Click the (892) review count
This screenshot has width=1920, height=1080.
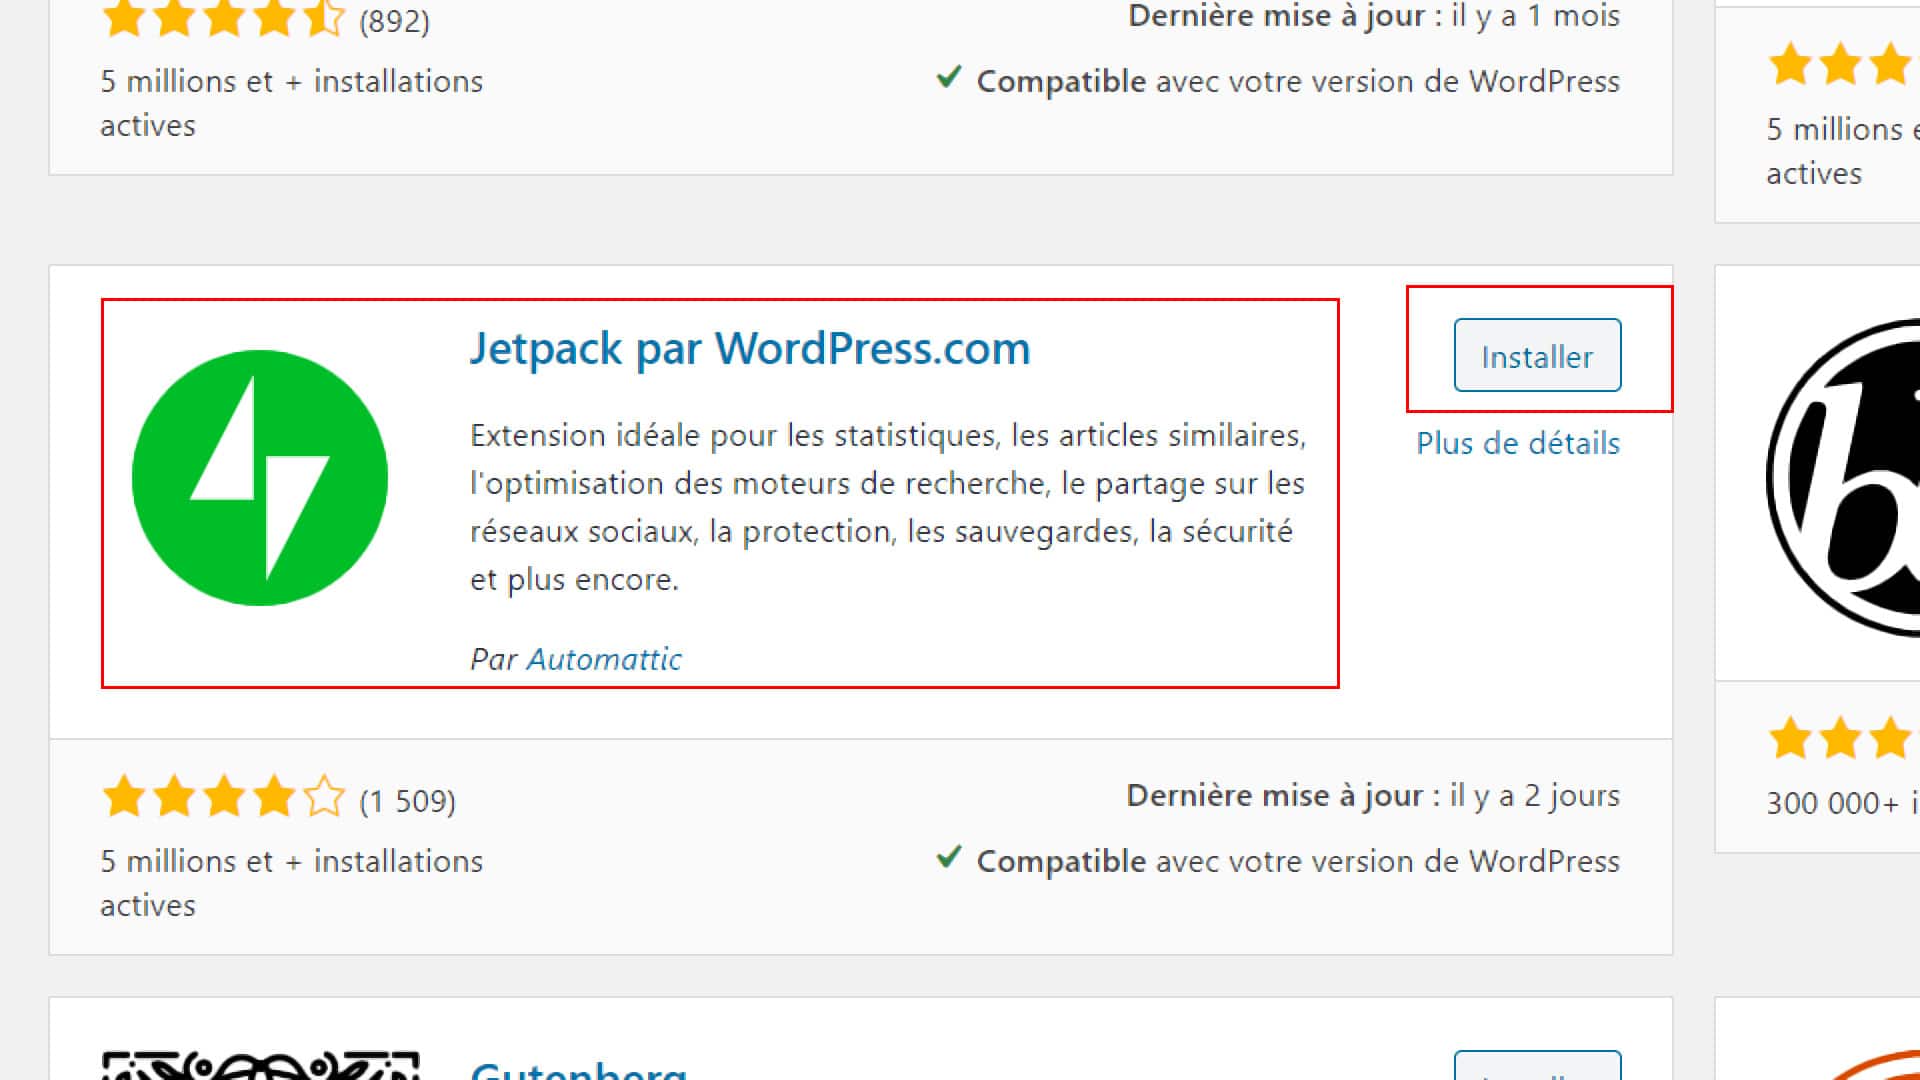pyautogui.click(x=395, y=20)
